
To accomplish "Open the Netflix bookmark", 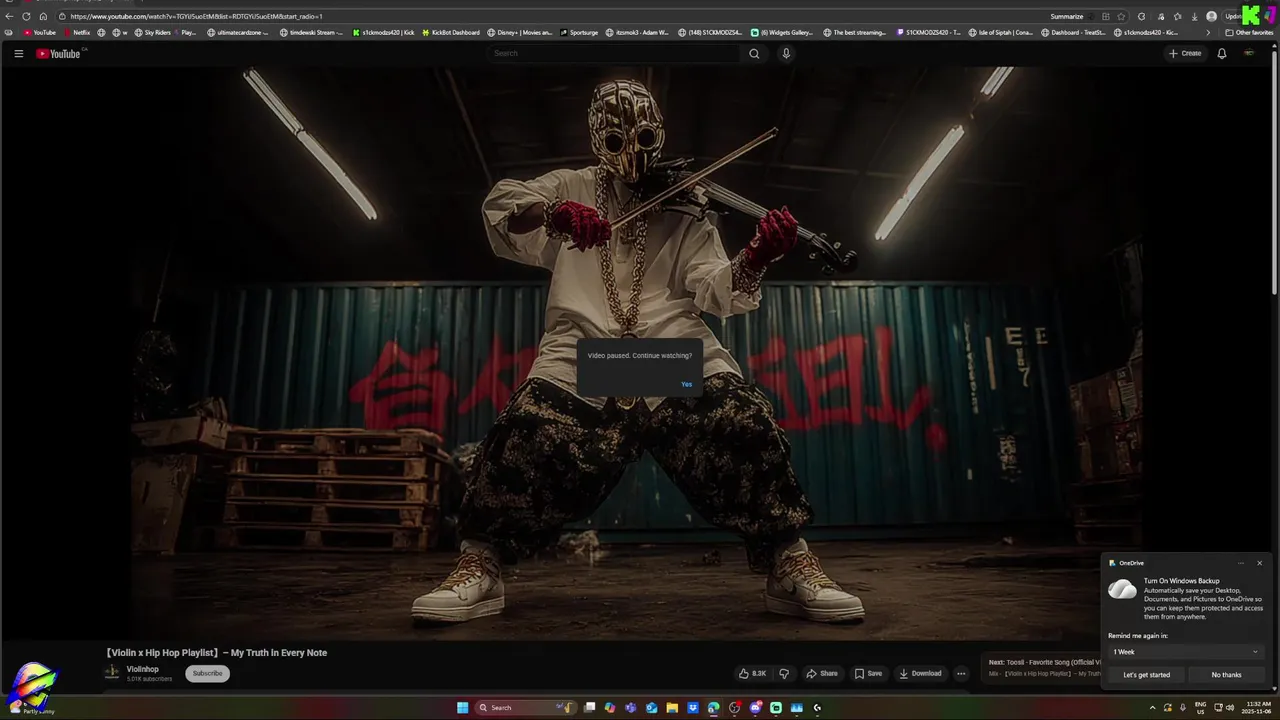I will pyautogui.click(x=76, y=32).
